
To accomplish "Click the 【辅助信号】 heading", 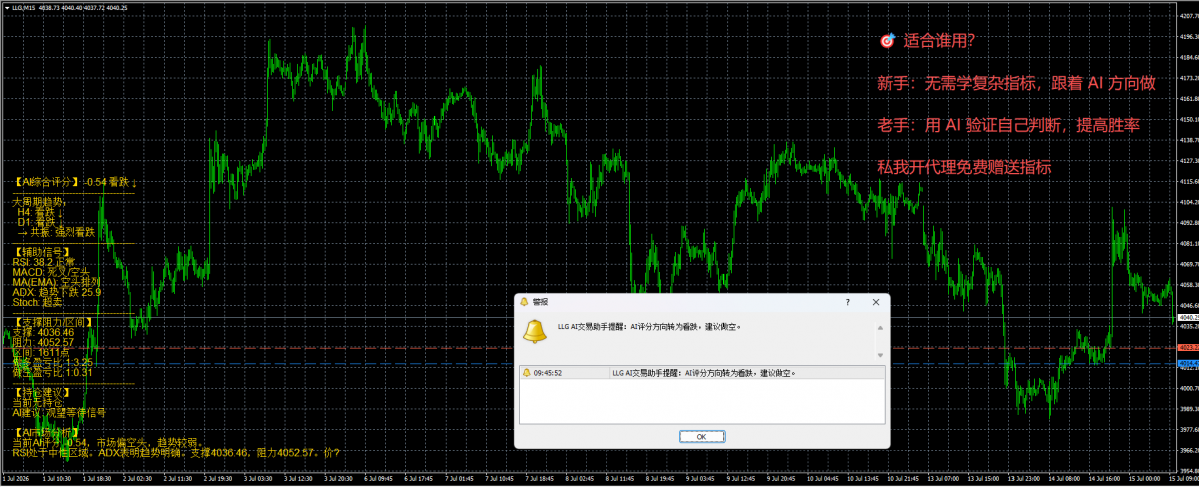I will coord(43,251).
